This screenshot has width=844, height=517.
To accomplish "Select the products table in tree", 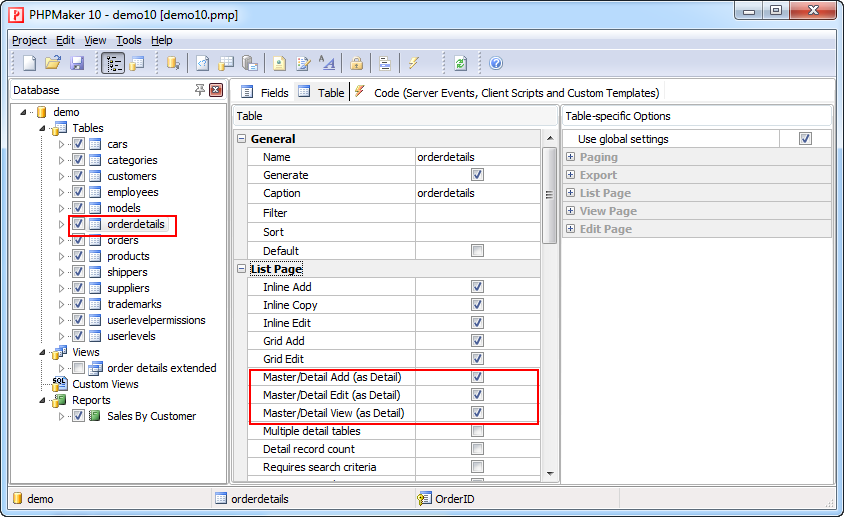I will tap(128, 256).
